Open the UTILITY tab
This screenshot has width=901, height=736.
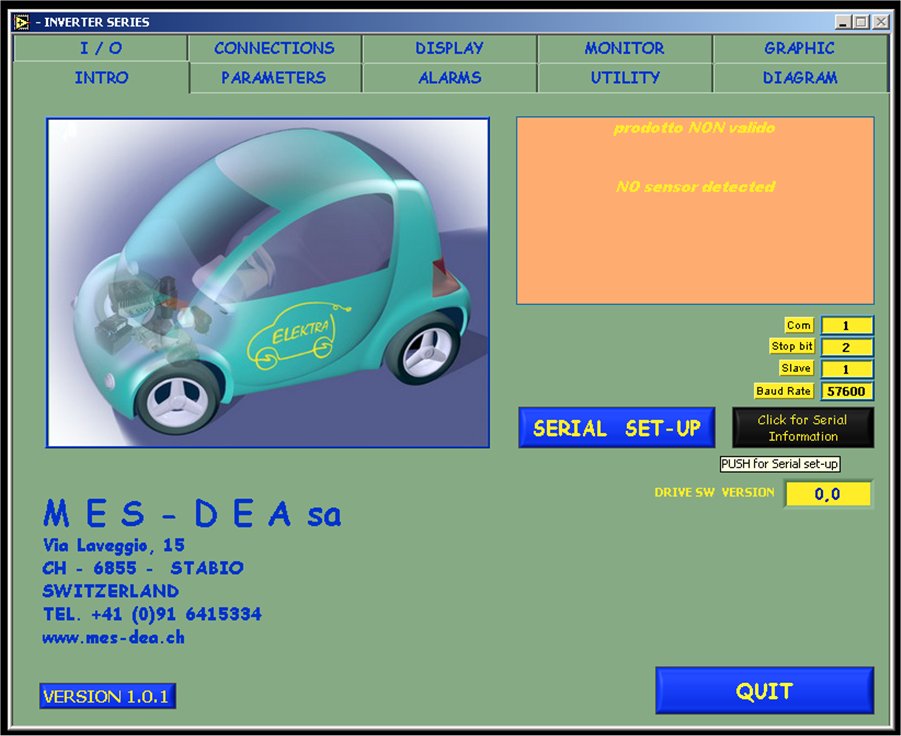(x=625, y=78)
